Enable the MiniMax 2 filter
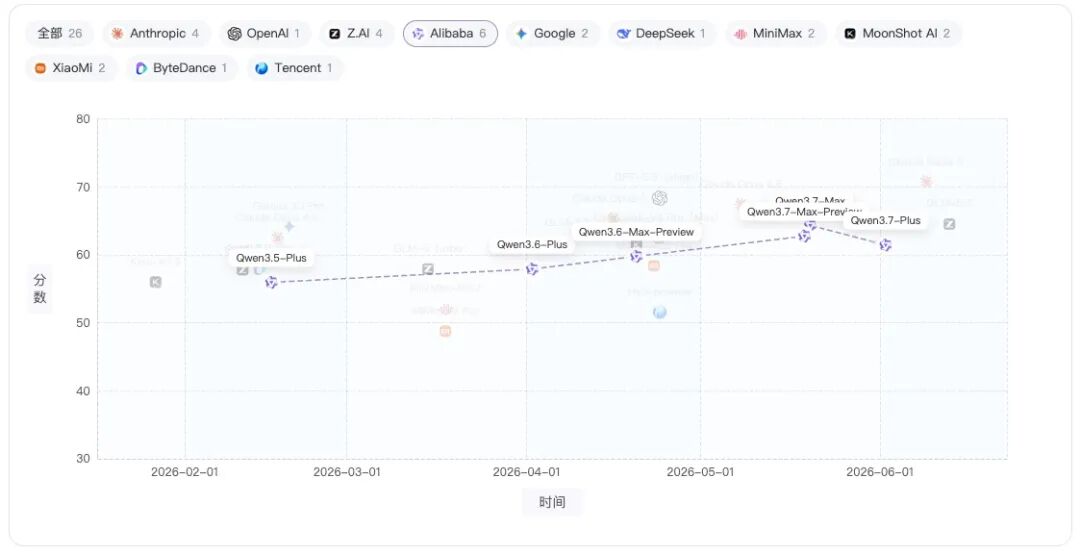 click(x=776, y=33)
